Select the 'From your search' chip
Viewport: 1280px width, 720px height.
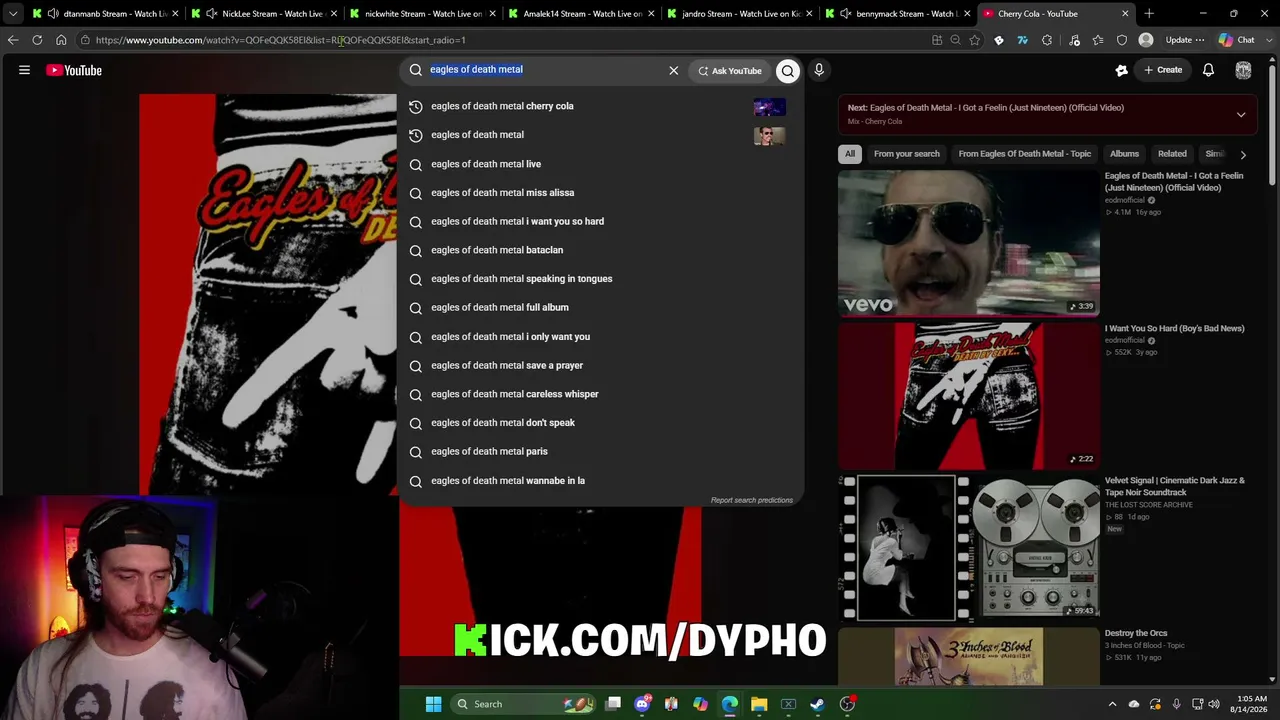pyautogui.click(x=907, y=154)
